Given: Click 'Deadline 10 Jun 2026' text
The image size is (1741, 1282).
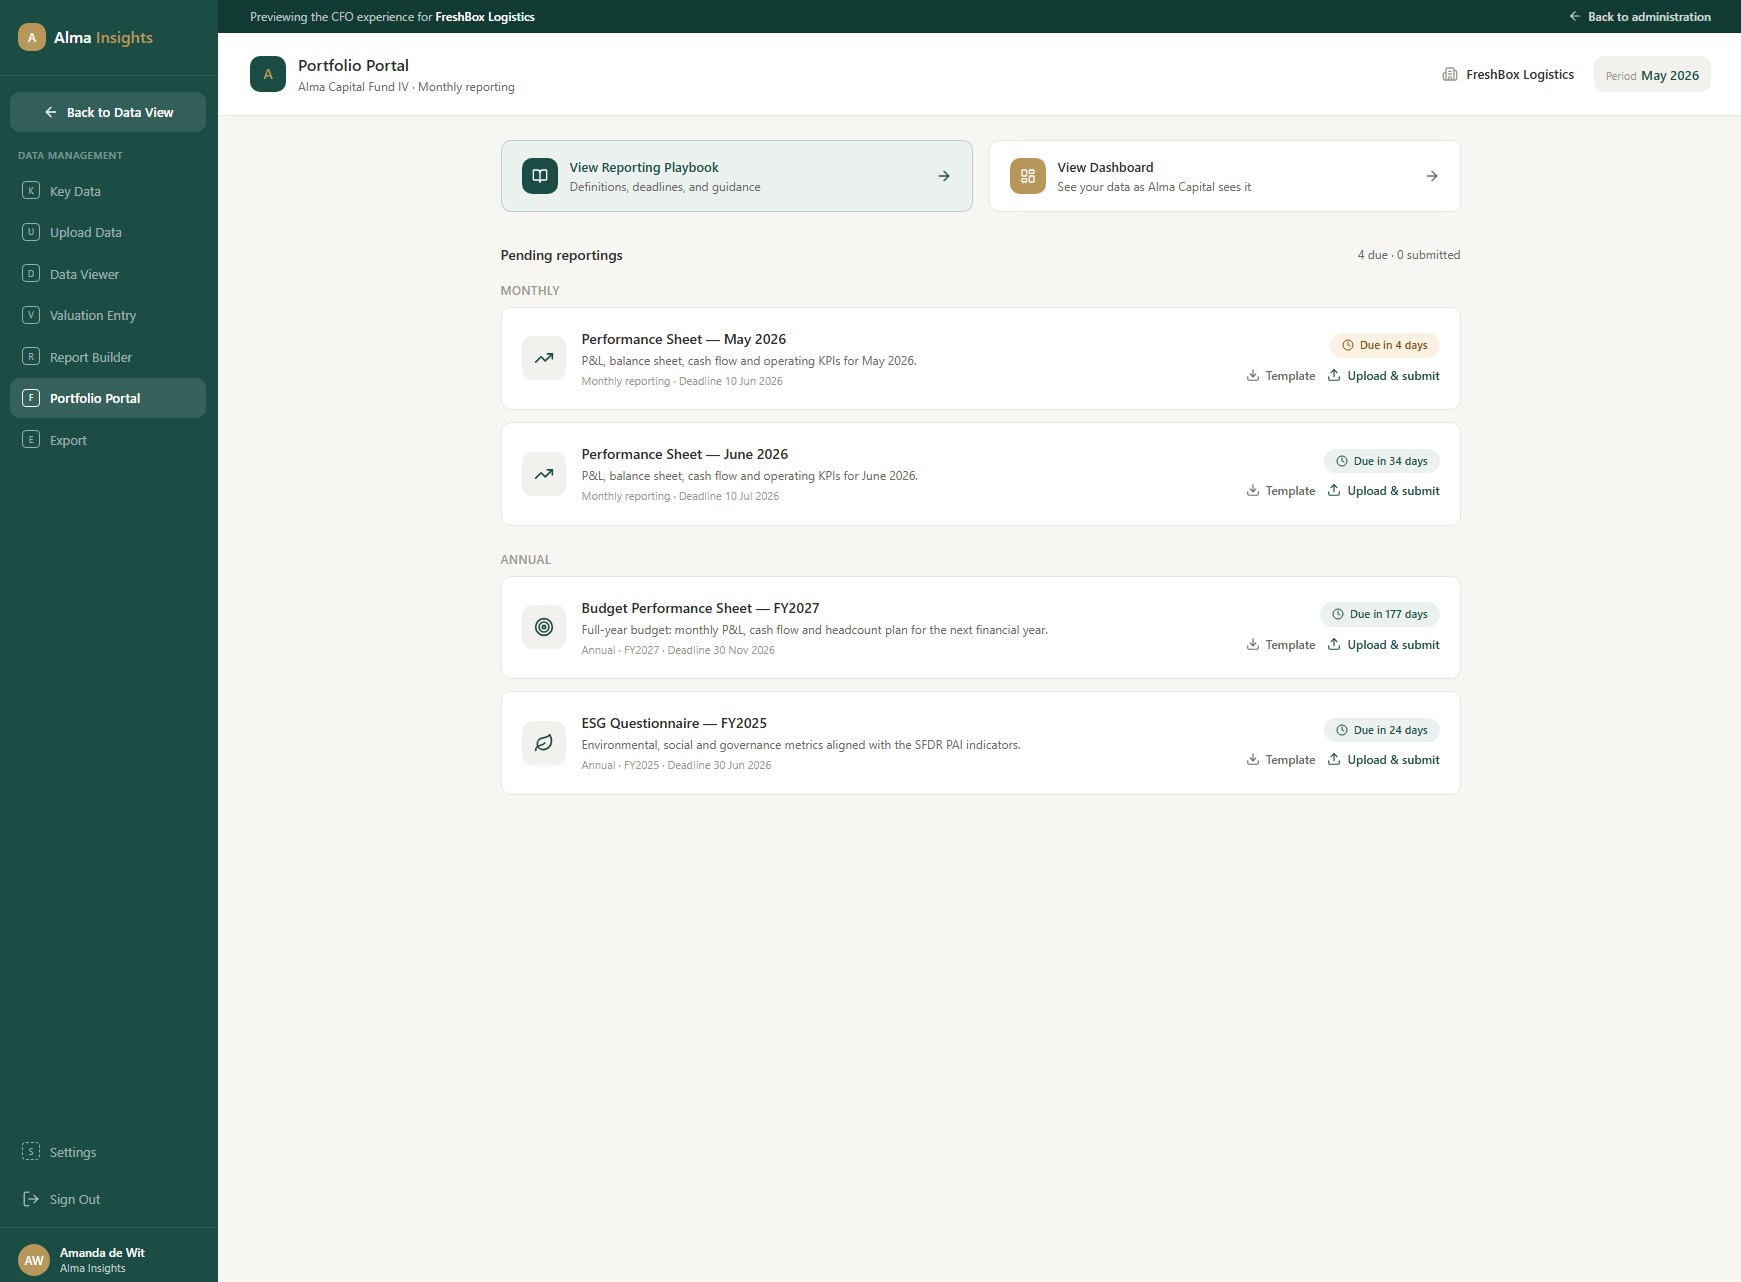Looking at the screenshot, I should pyautogui.click(x=731, y=381).
